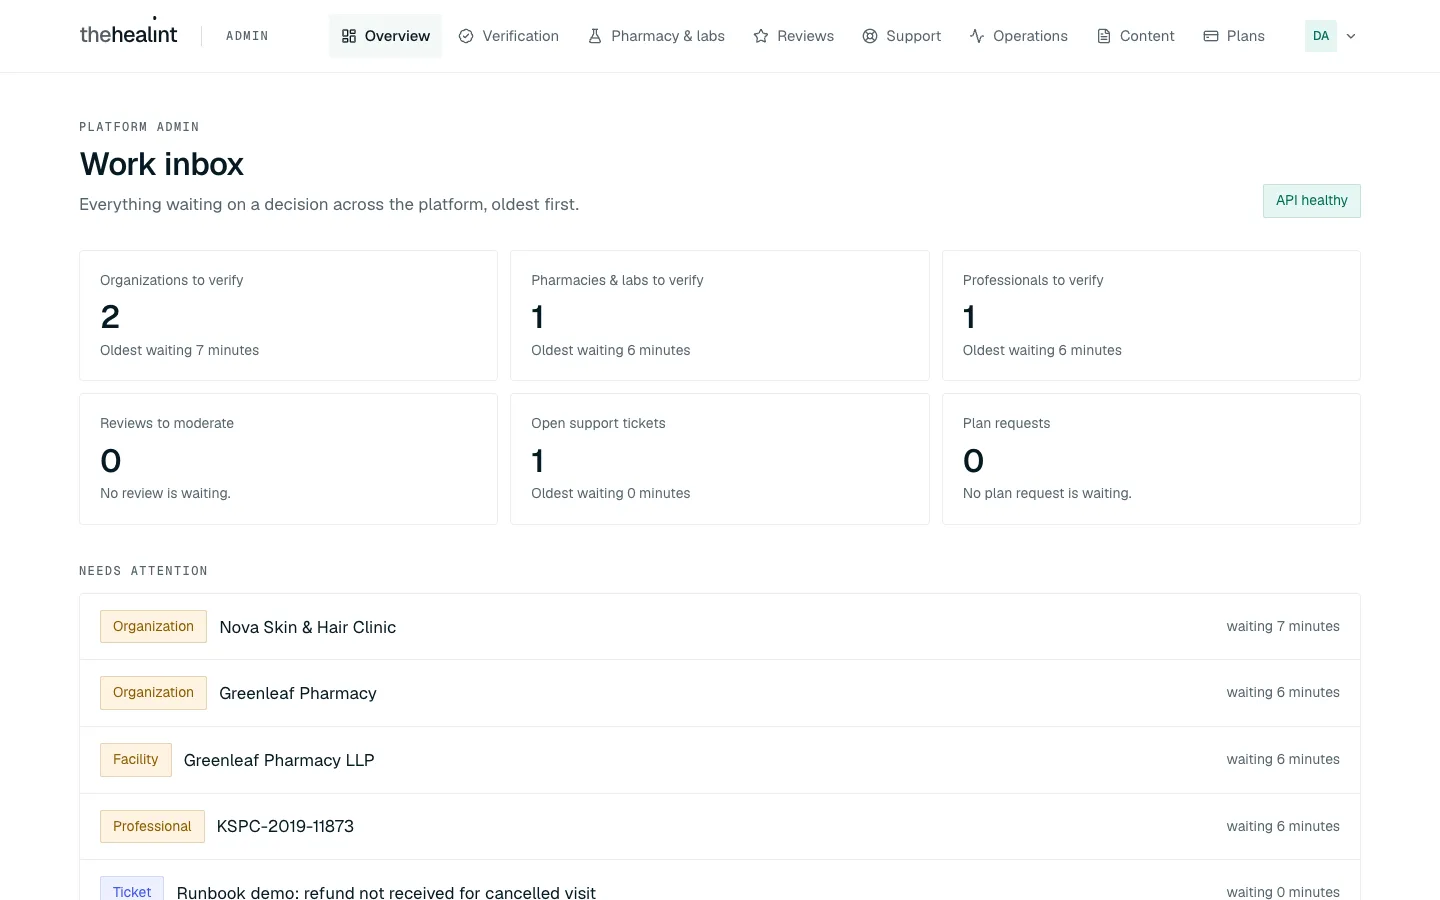1440x900 pixels.
Task: Click the Ticket tag badge
Action: [x=132, y=889]
